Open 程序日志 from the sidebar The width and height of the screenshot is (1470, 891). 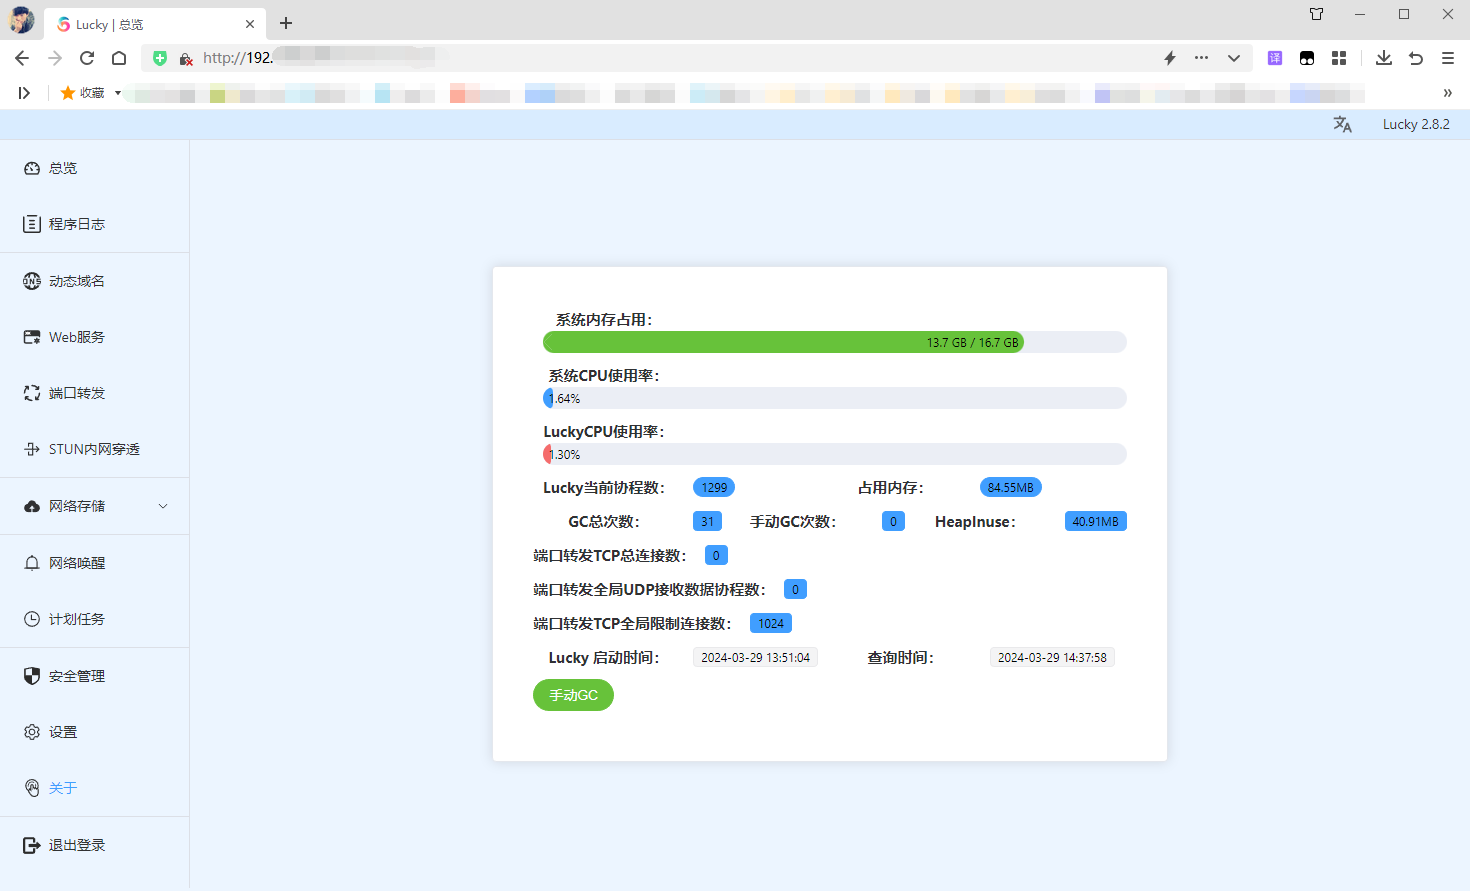[x=76, y=224]
